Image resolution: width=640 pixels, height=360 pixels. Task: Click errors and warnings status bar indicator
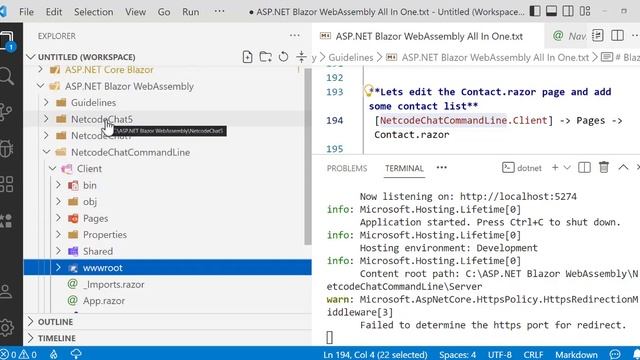19,354
